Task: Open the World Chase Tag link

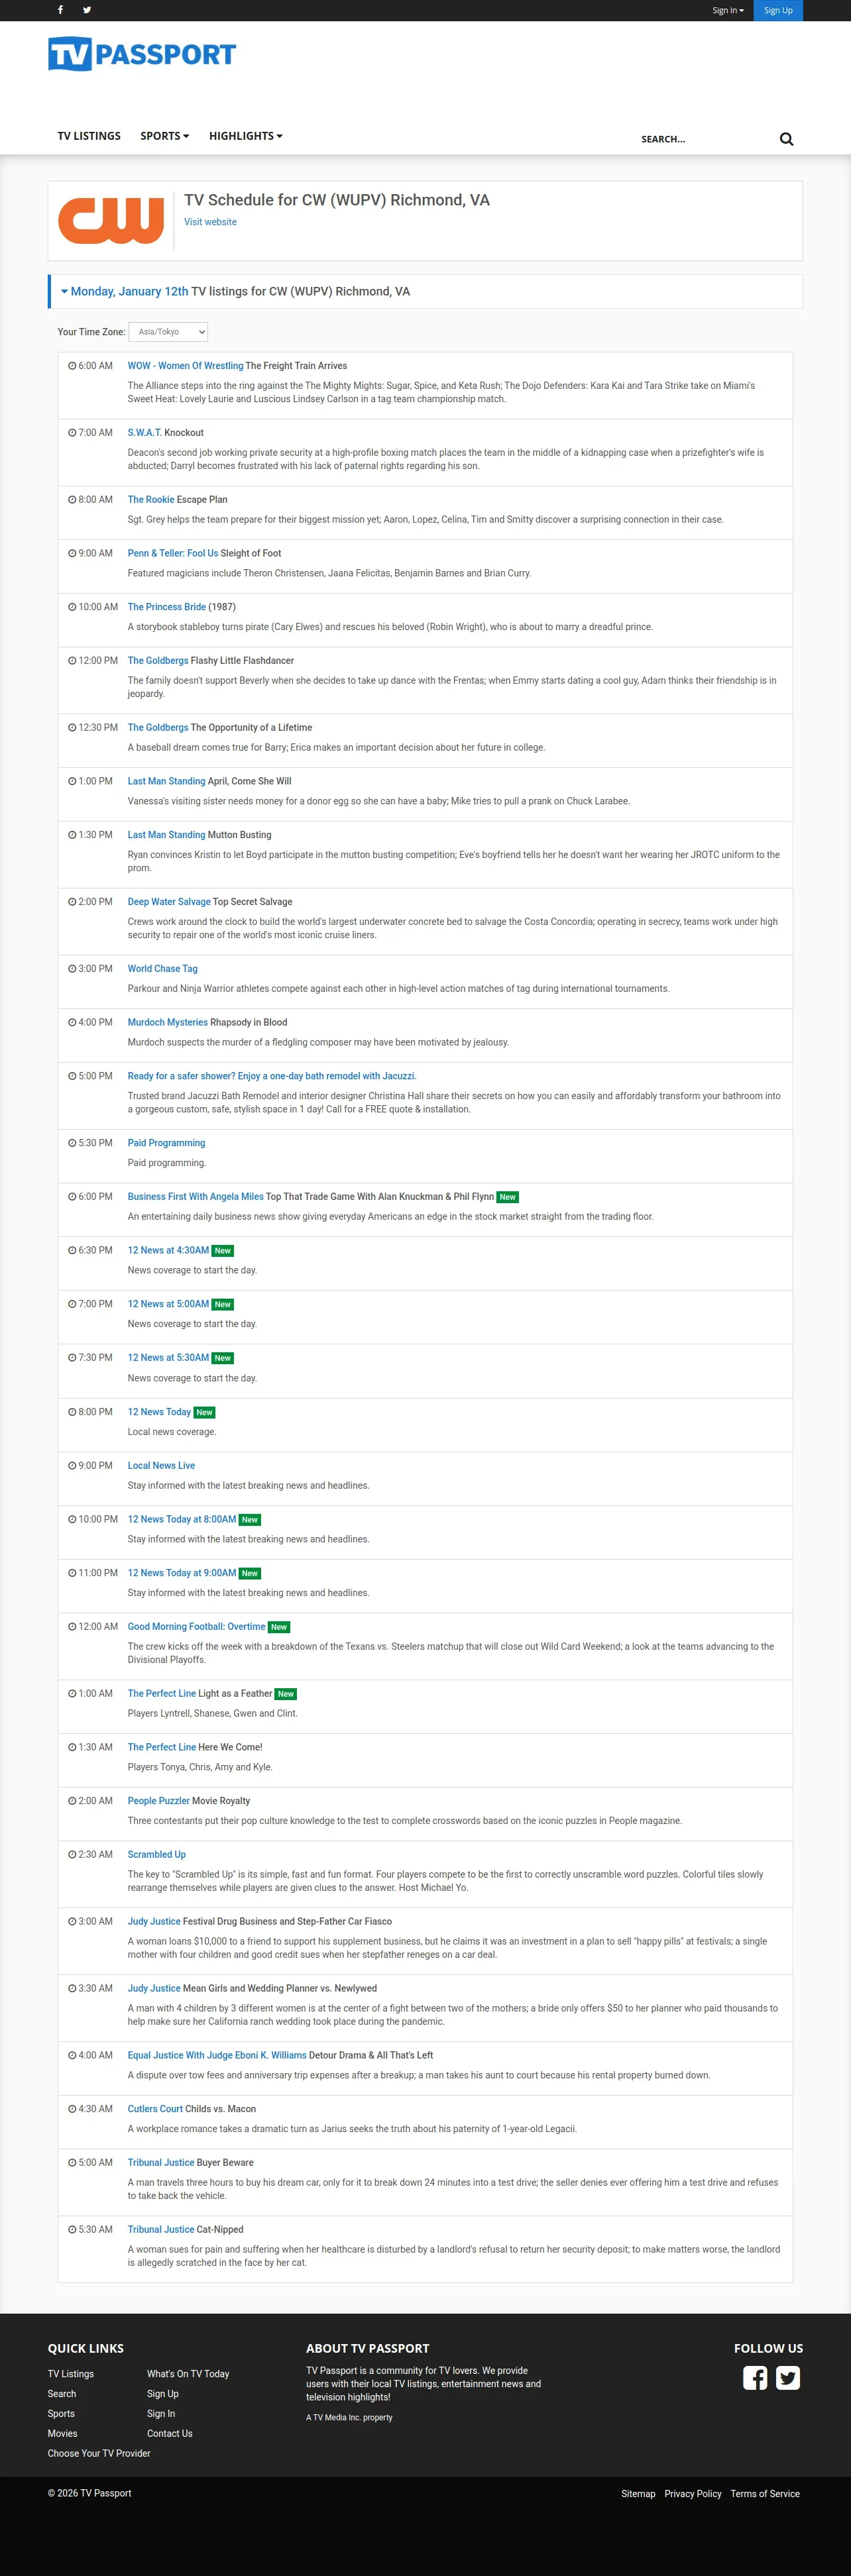Action: pos(162,969)
